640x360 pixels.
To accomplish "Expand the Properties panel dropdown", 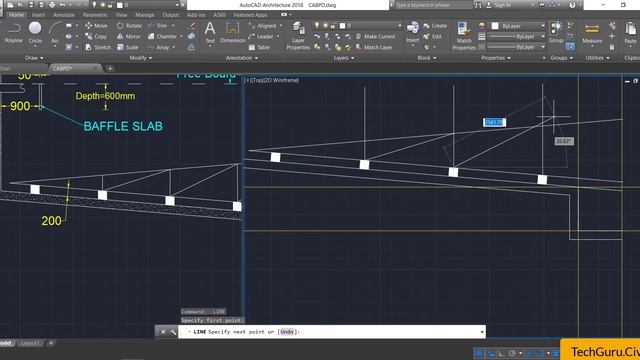I will pos(496,58).
